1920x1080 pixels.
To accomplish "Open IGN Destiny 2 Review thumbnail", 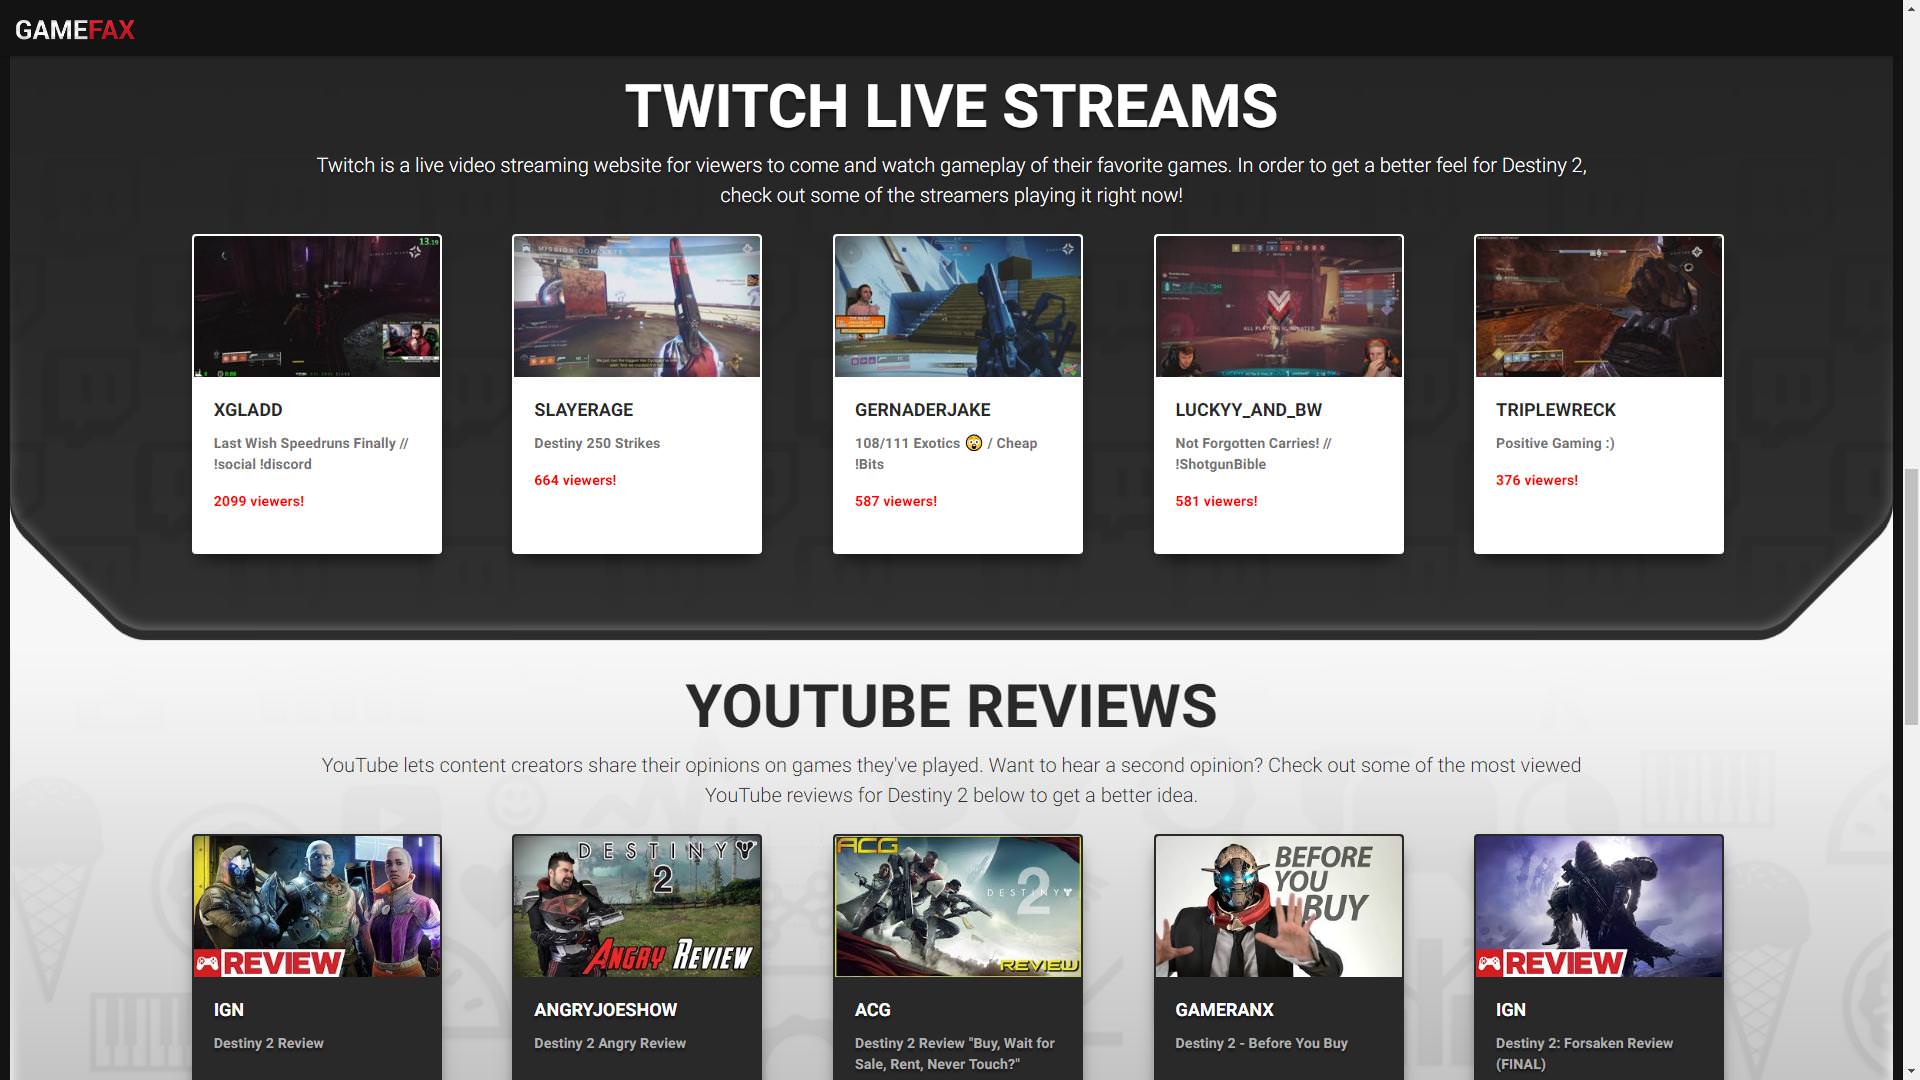I will 317,906.
